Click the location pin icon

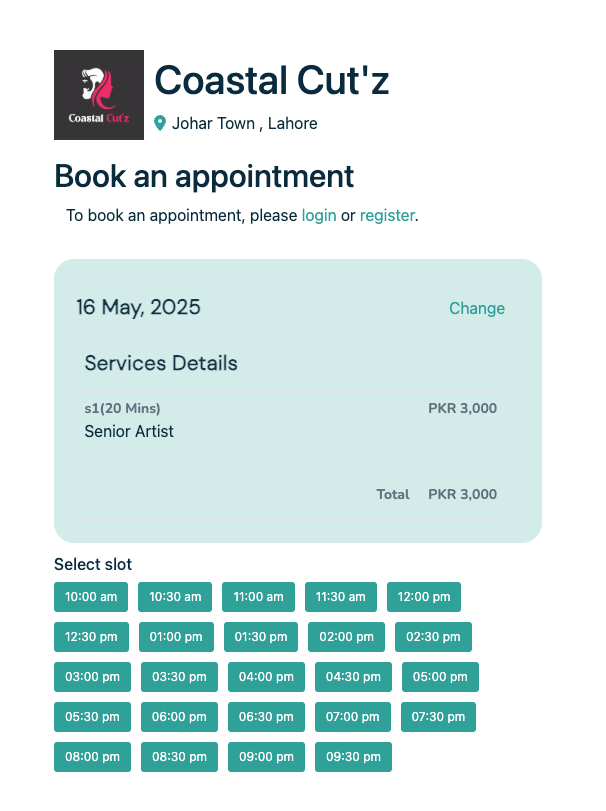click(x=160, y=124)
